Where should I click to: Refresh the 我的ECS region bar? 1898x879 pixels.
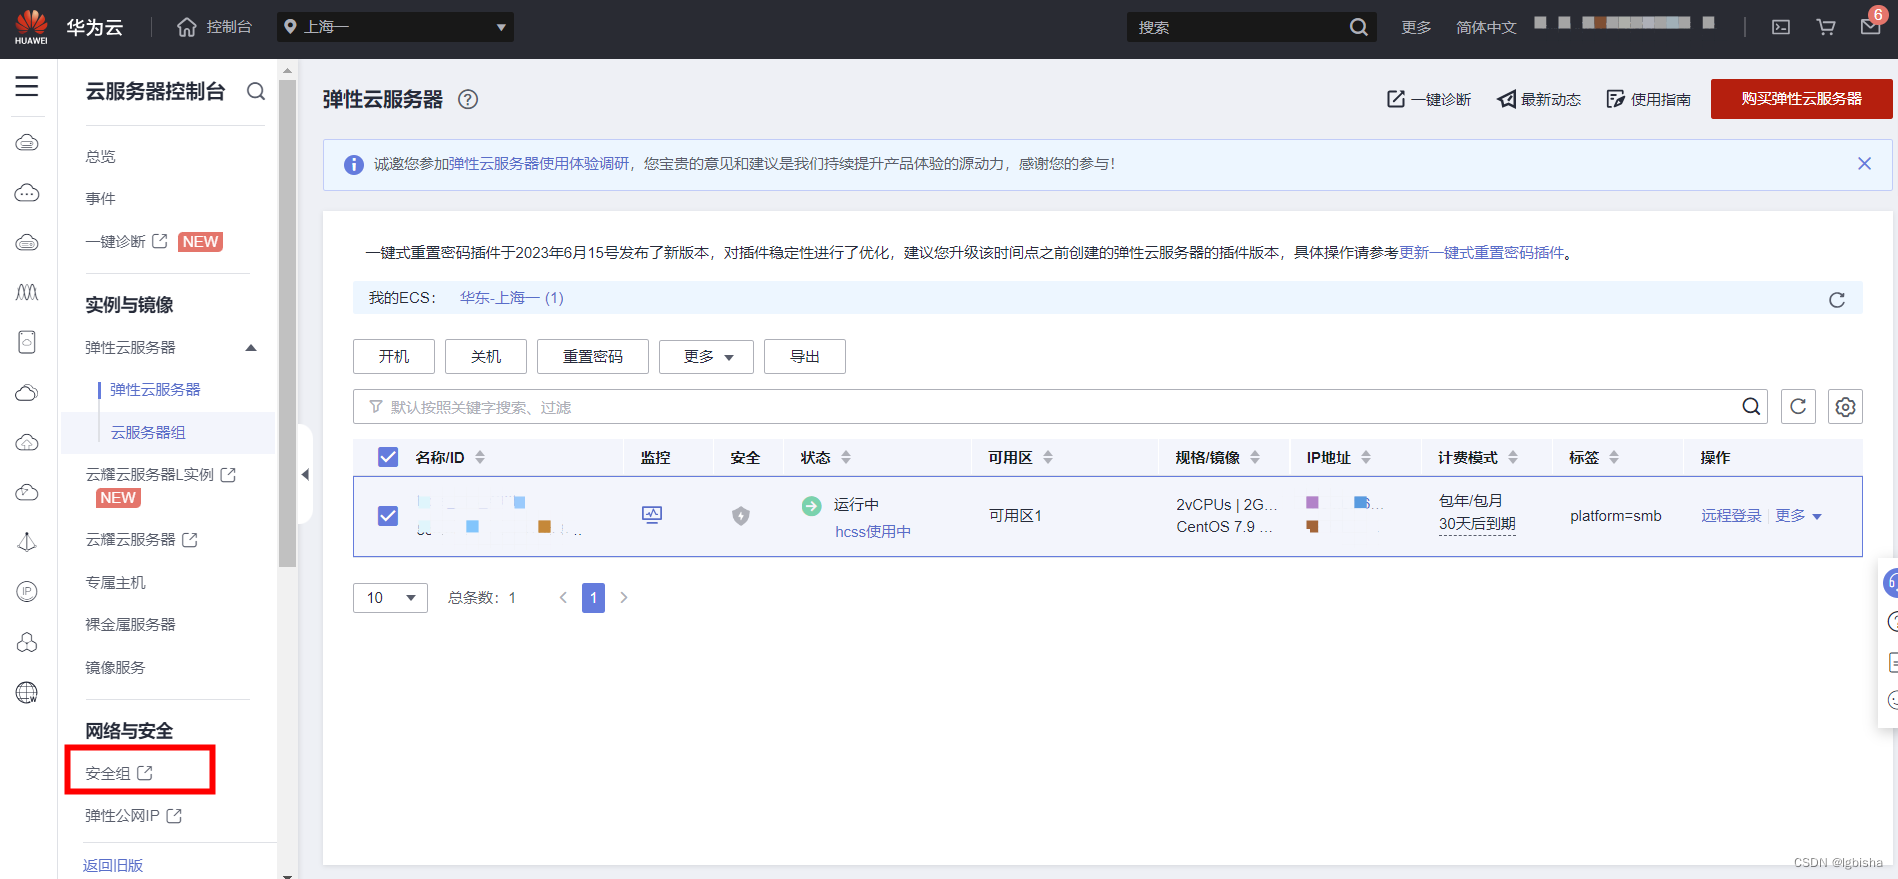tap(1837, 299)
